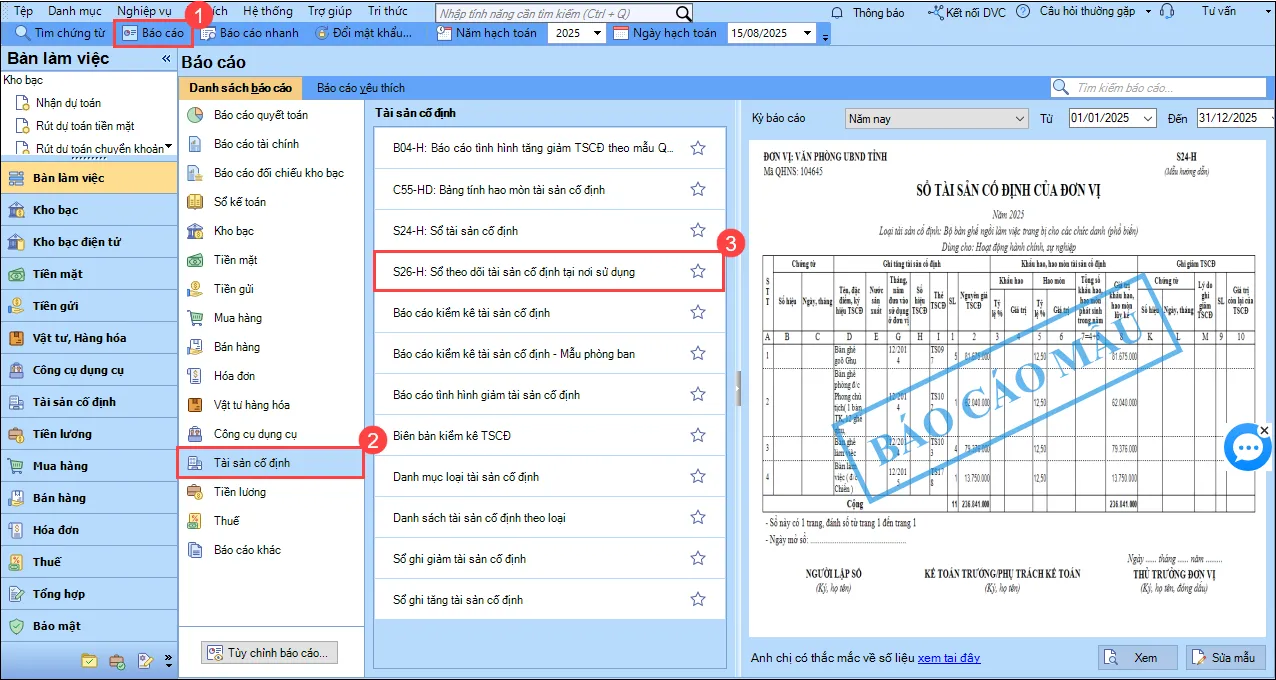This screenshot has width=1276, height=680.
Task: Open the Kỳ báo cáo dropdown showing Năm nay
Action: click(x=1018, y=118)
